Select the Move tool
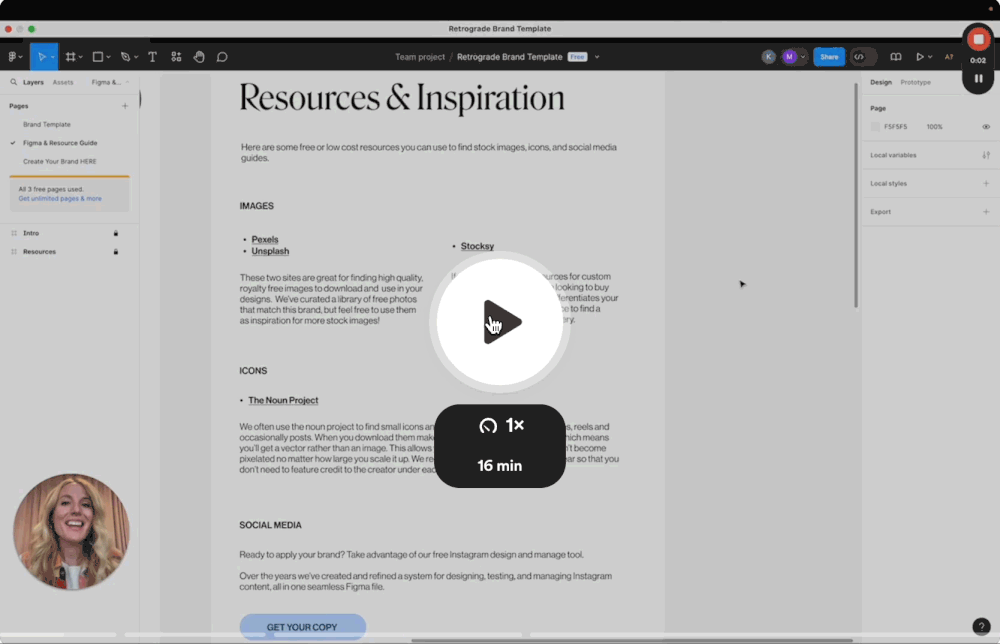The image size is (1000, 644). 41,57
